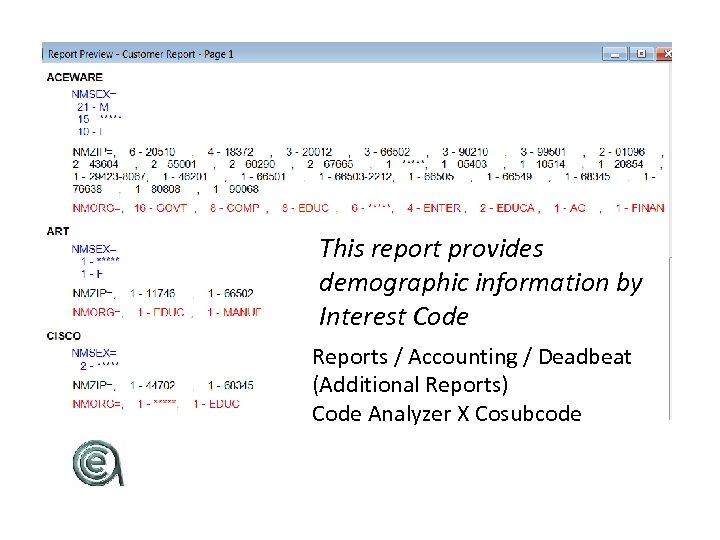Click the ACEWARE NMSEX= label
Image resolution: width=720 pixels, height=540 pixels.
click(94, 94)
